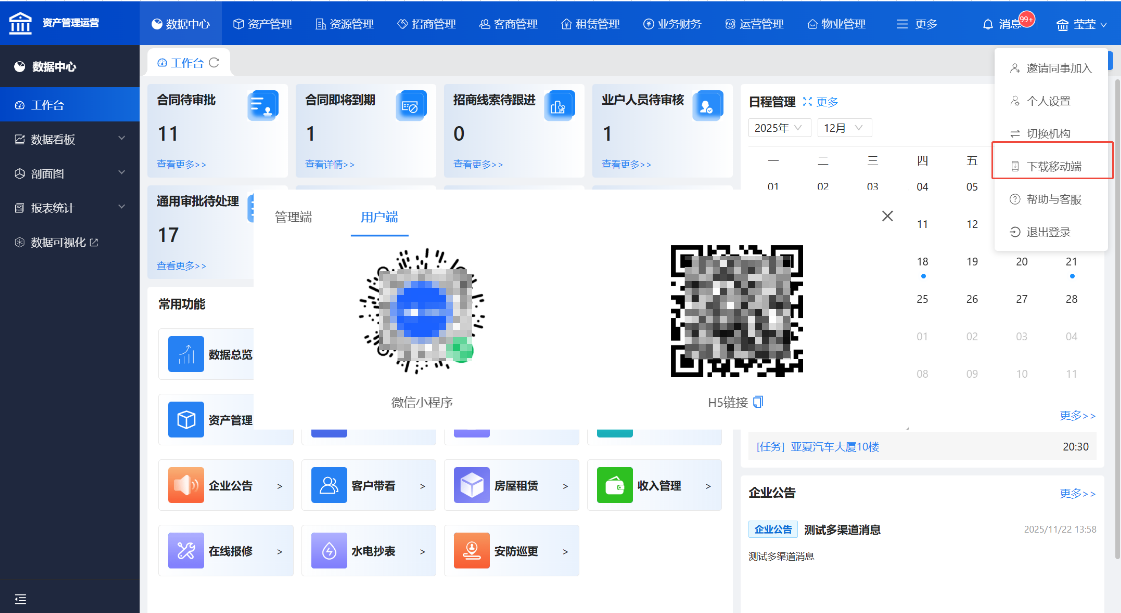Click 查看更多 under 合同待审批
The image size is (1121, 613).
coord(181,164)
